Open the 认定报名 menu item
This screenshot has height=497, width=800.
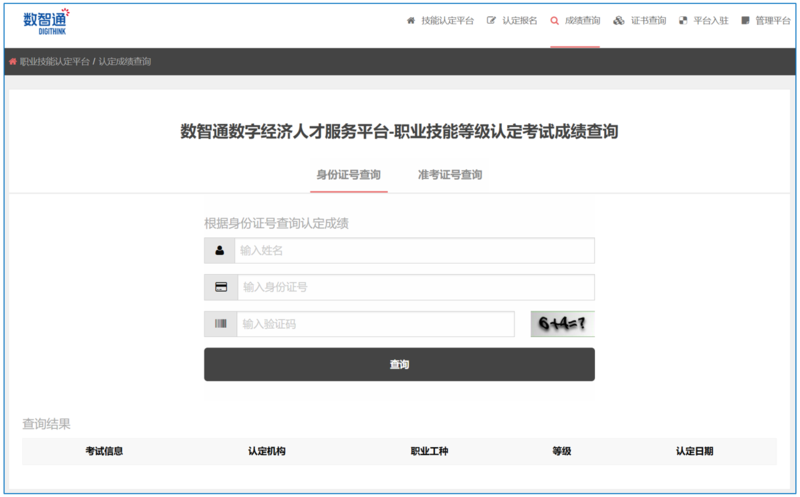[519, 20]
